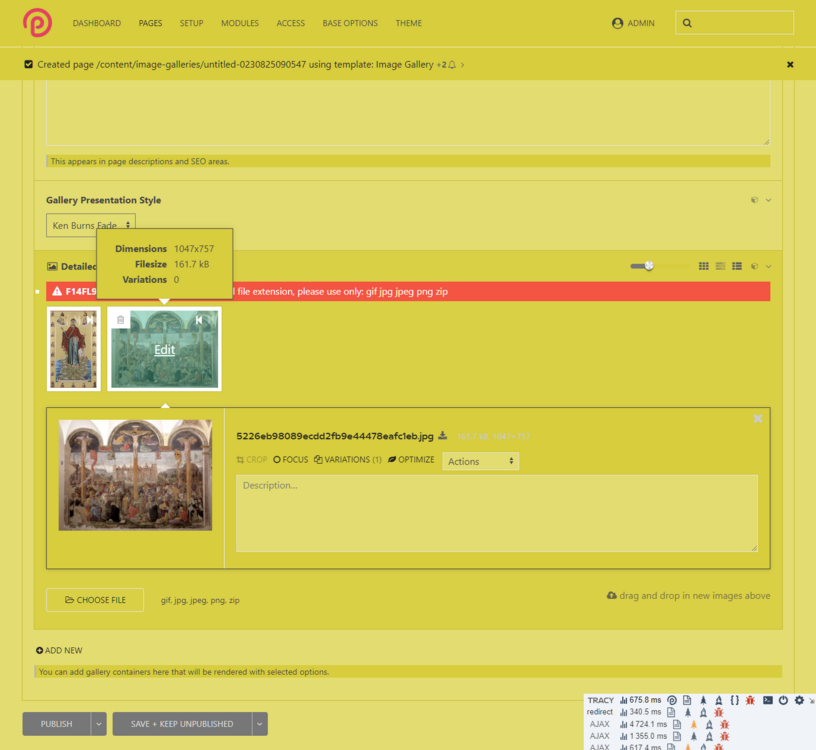
Task: Click the OPTIMIZE icon for the image
Action: click(416, 459)
